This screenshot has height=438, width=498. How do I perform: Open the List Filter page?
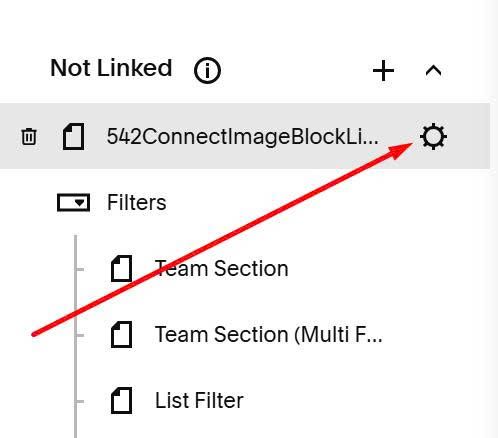[199, 400]
